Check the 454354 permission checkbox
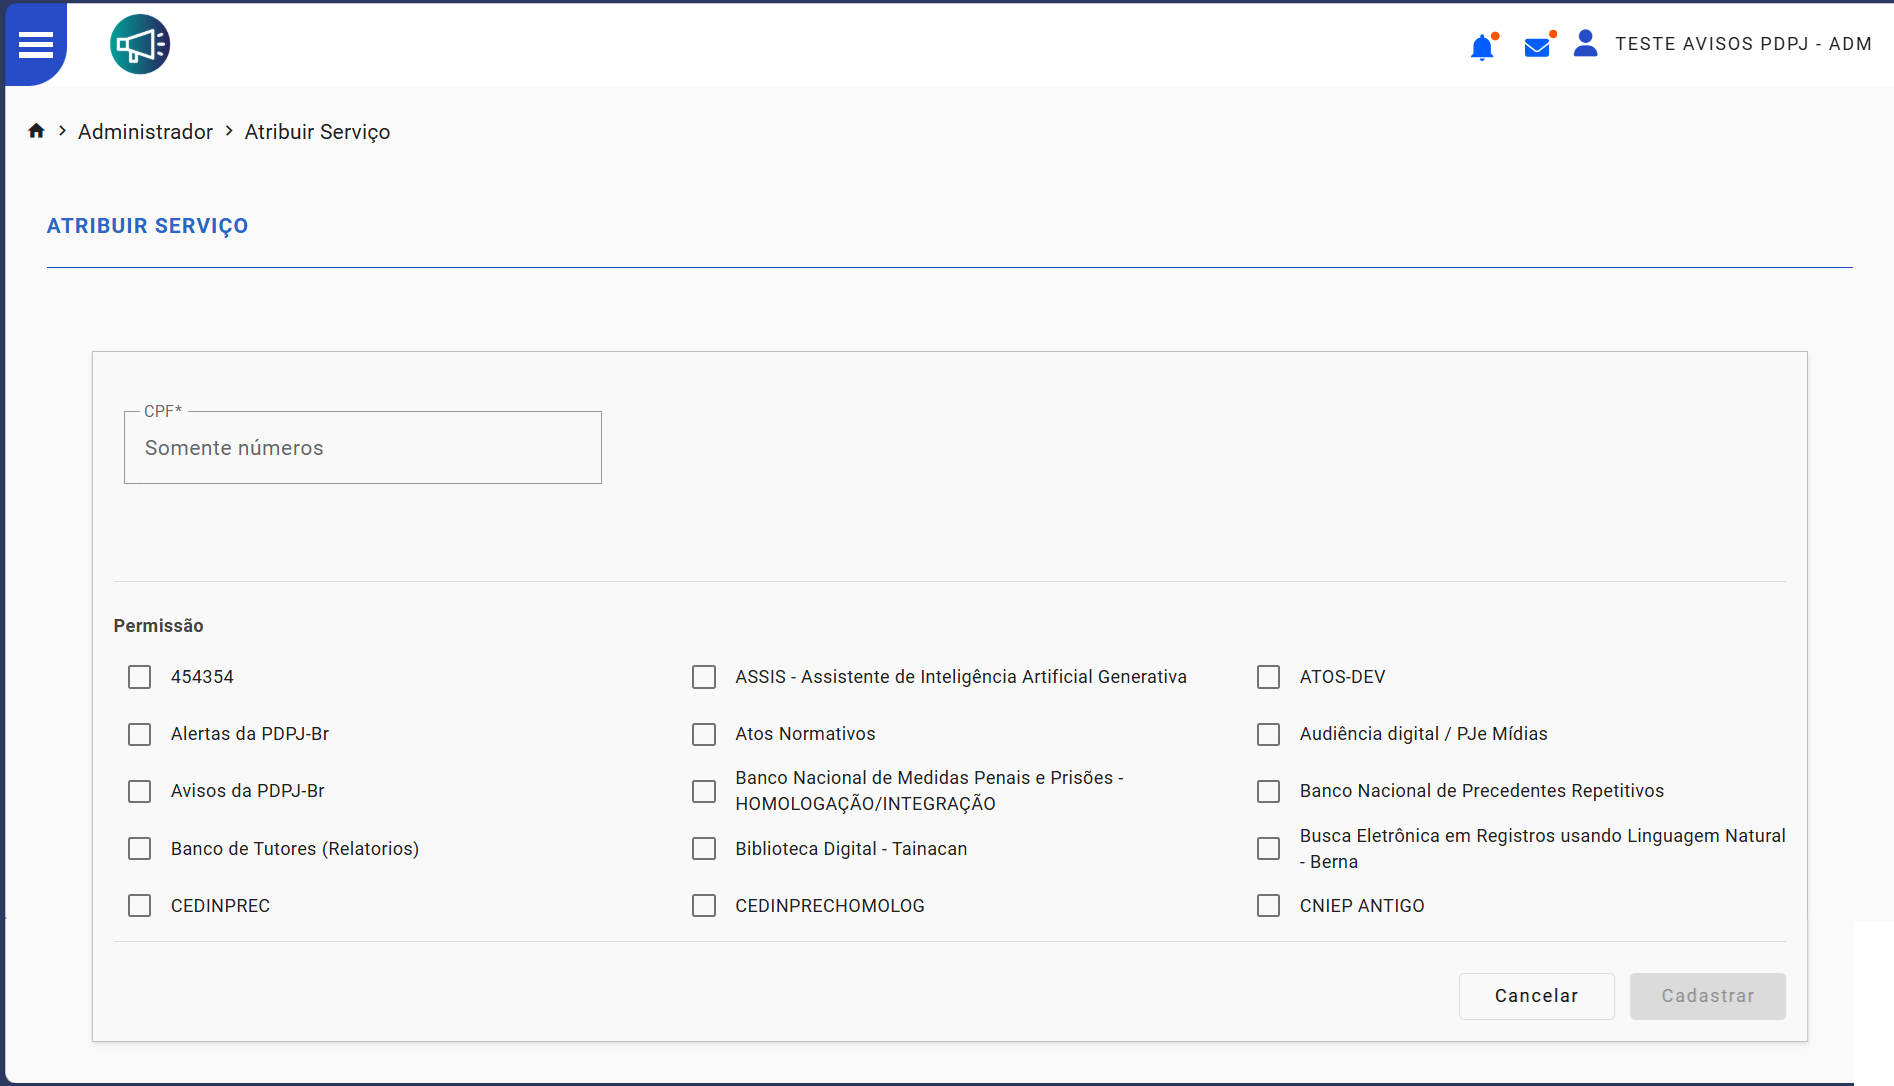The image size is (1894, 1086). pos(140,677)
